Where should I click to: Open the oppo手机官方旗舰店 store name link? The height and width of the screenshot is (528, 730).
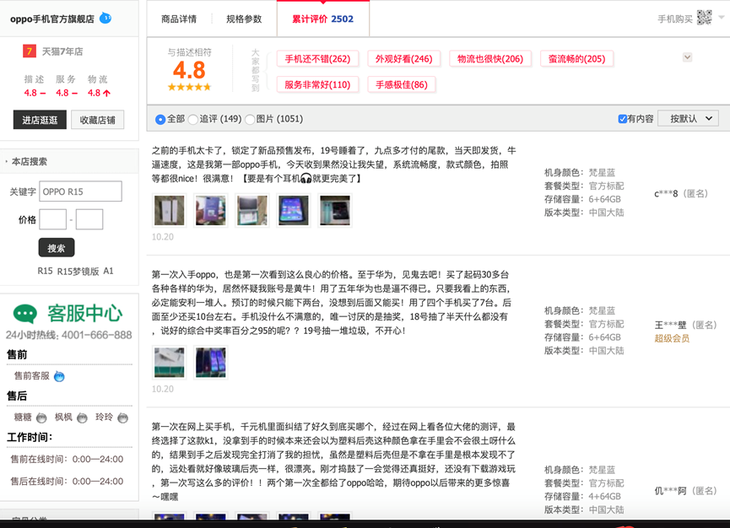pyautogui.click(x=52, y=19)
